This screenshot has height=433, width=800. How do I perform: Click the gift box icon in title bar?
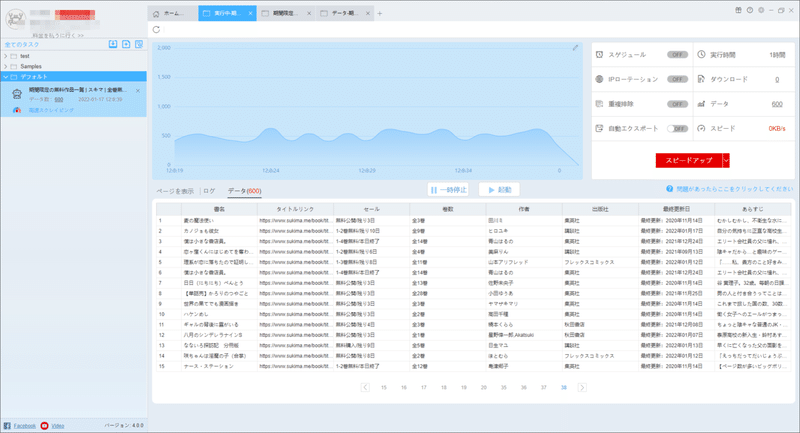pyautogui.click(x=738, y=10)
